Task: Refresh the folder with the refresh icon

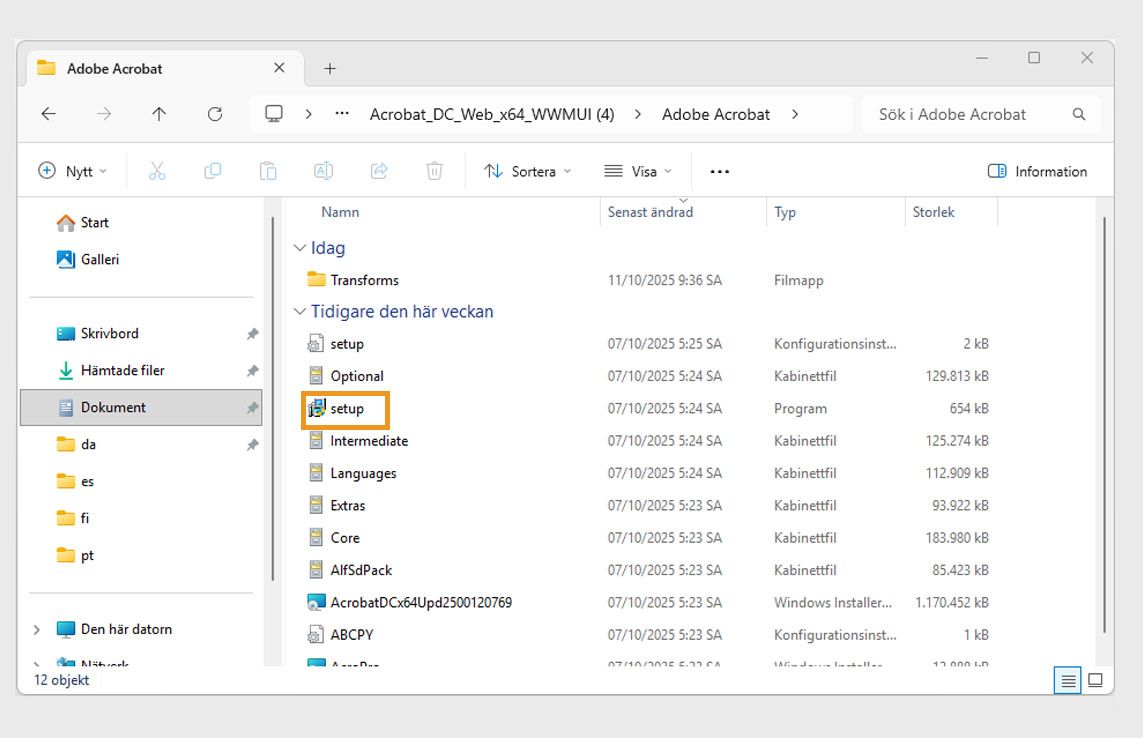Action: click(214, 114)
